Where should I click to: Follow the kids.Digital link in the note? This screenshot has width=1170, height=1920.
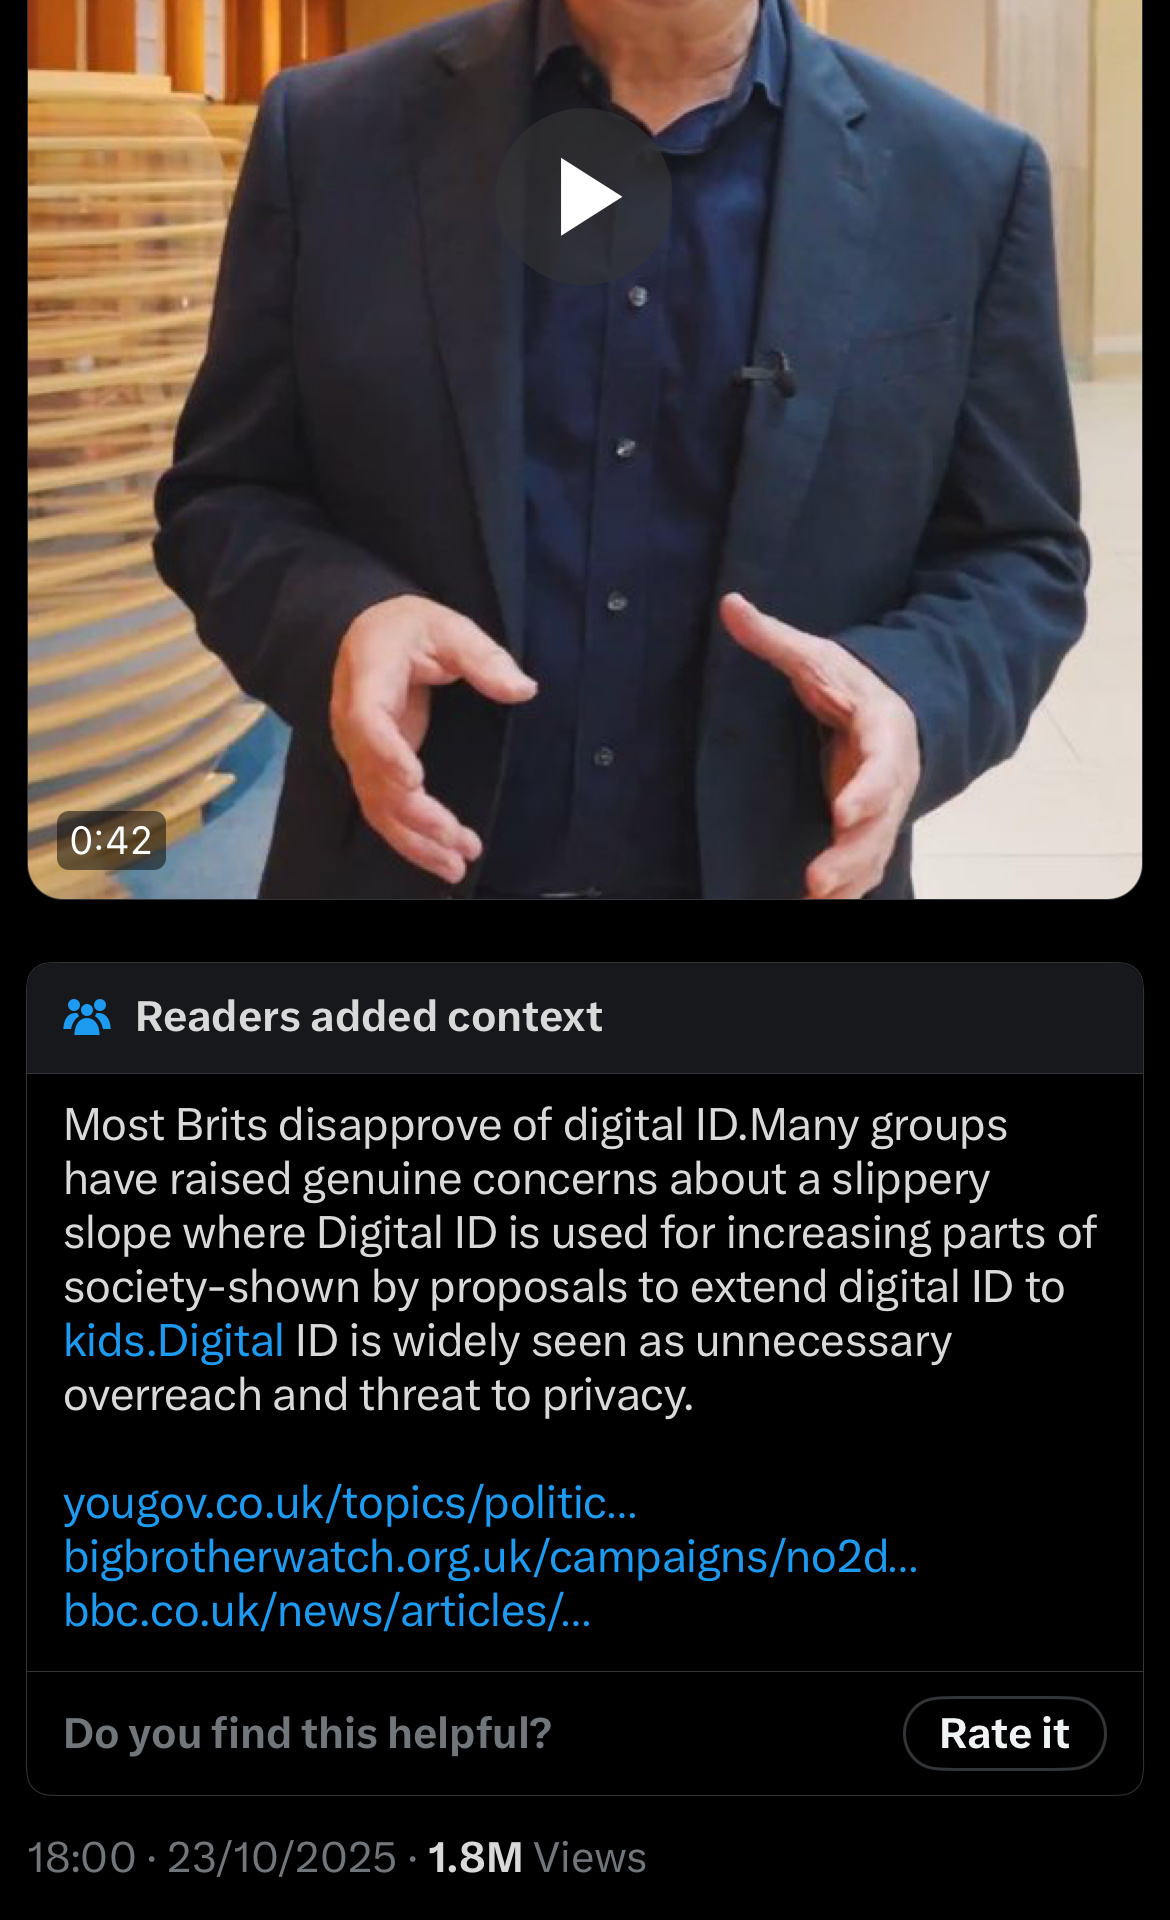174,1340
